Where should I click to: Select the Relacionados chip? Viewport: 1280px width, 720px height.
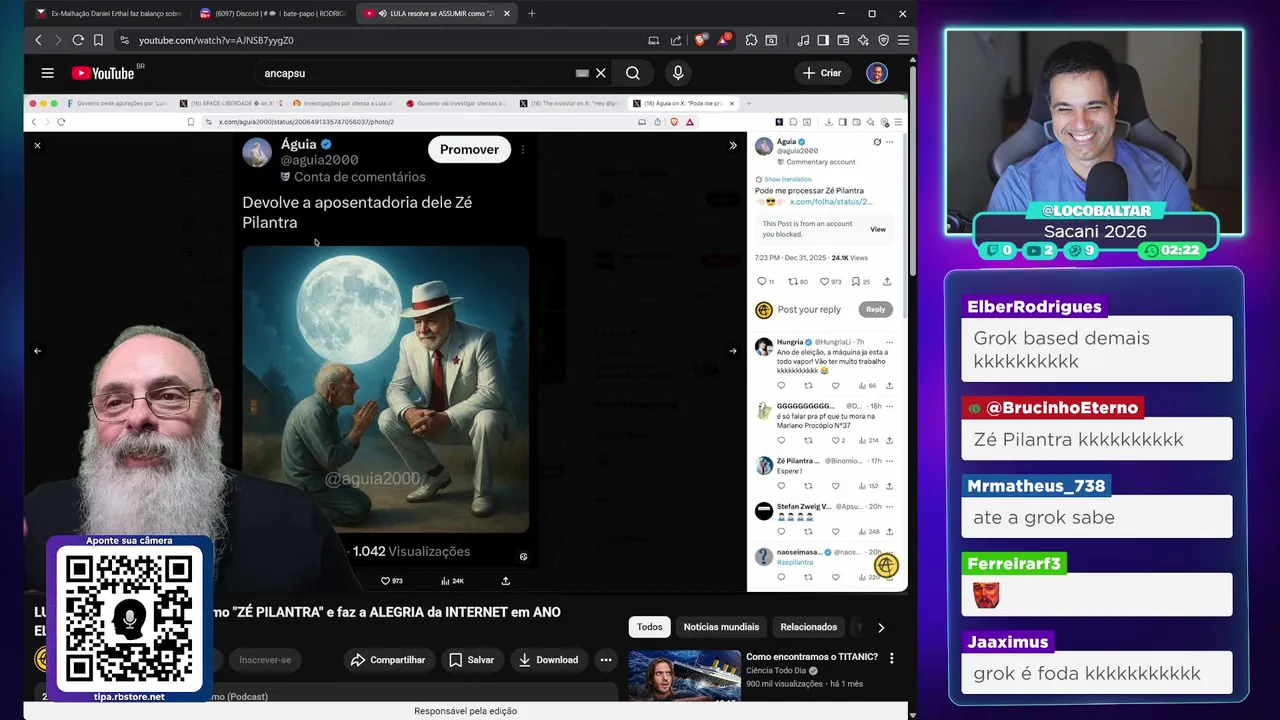pos(808,627)
